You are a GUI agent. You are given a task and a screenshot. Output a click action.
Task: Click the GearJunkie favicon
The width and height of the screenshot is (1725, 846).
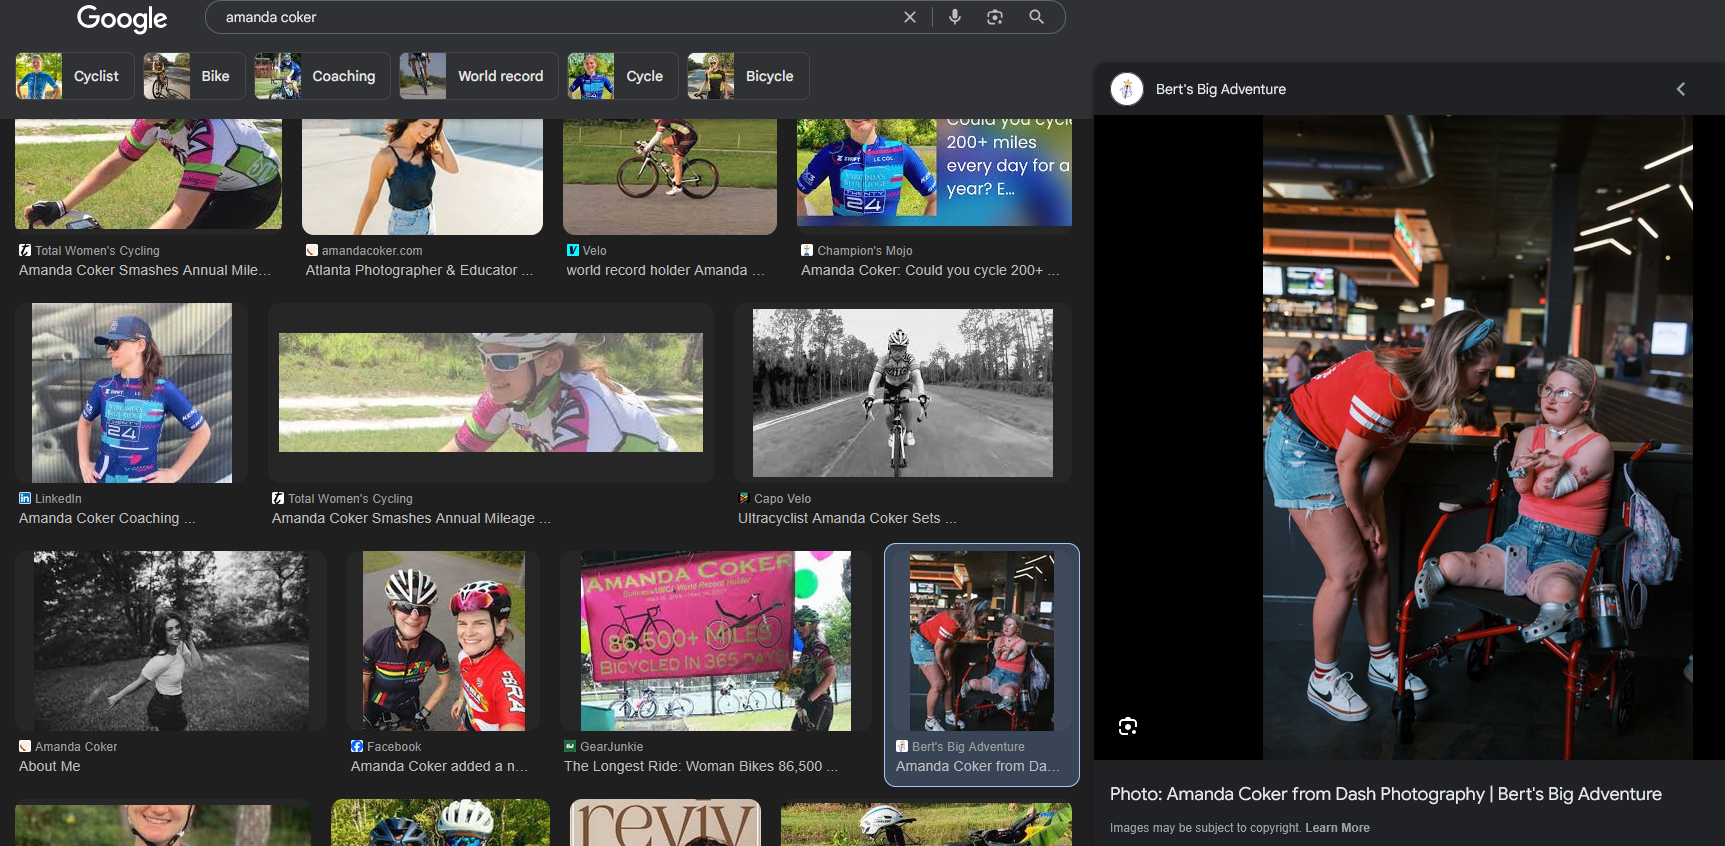[x=570, y=746]
